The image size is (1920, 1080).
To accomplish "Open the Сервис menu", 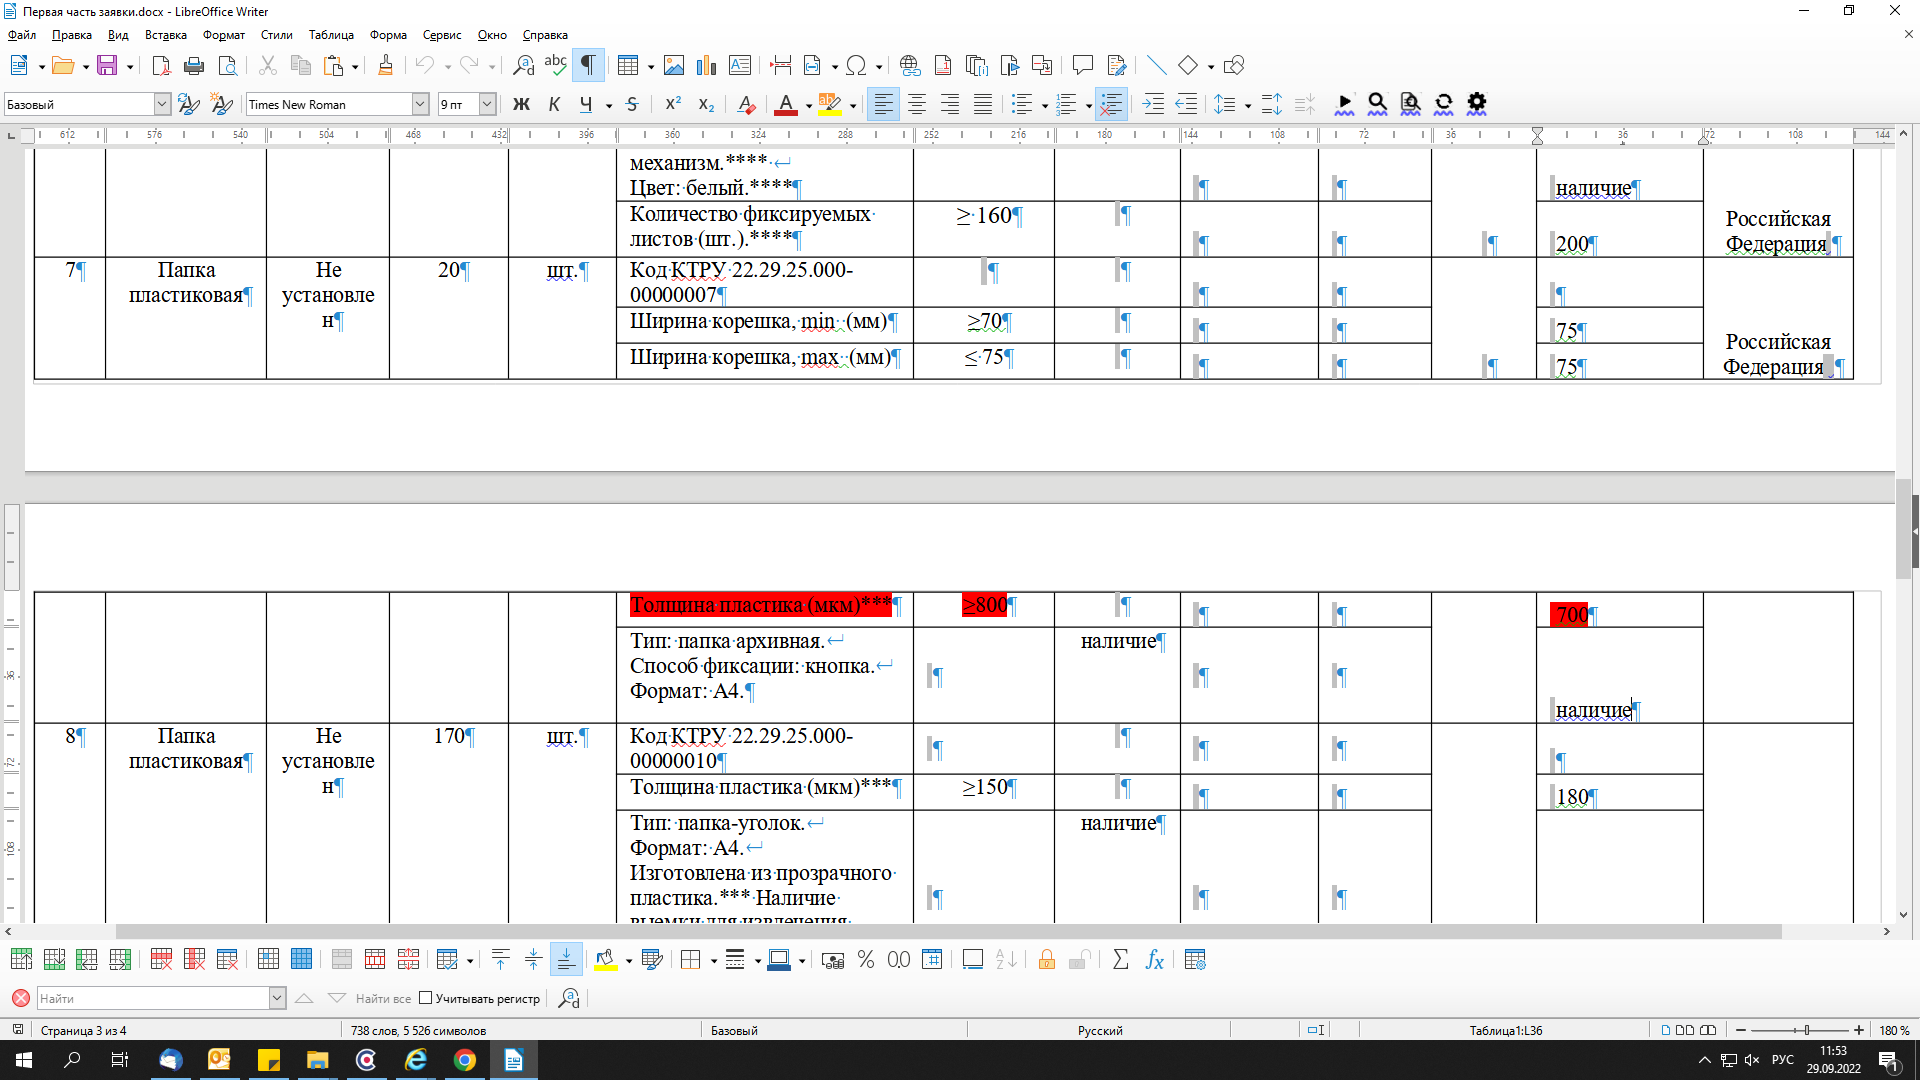I will (441, 35).
